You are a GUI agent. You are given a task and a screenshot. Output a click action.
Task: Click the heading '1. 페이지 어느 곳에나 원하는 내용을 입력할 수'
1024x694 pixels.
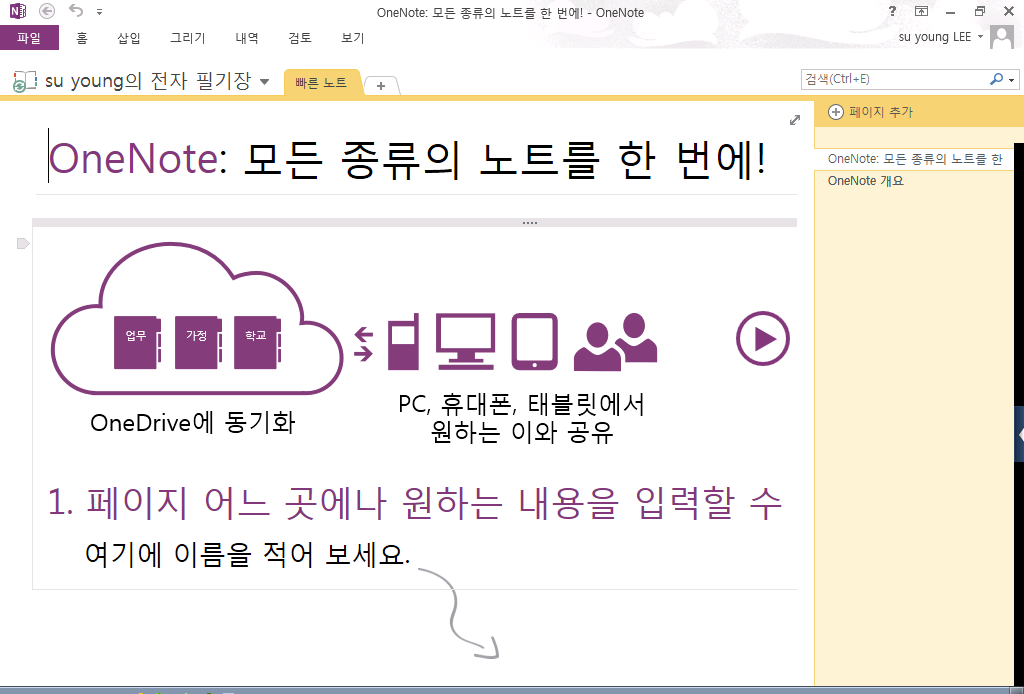[x=415, y=503]
